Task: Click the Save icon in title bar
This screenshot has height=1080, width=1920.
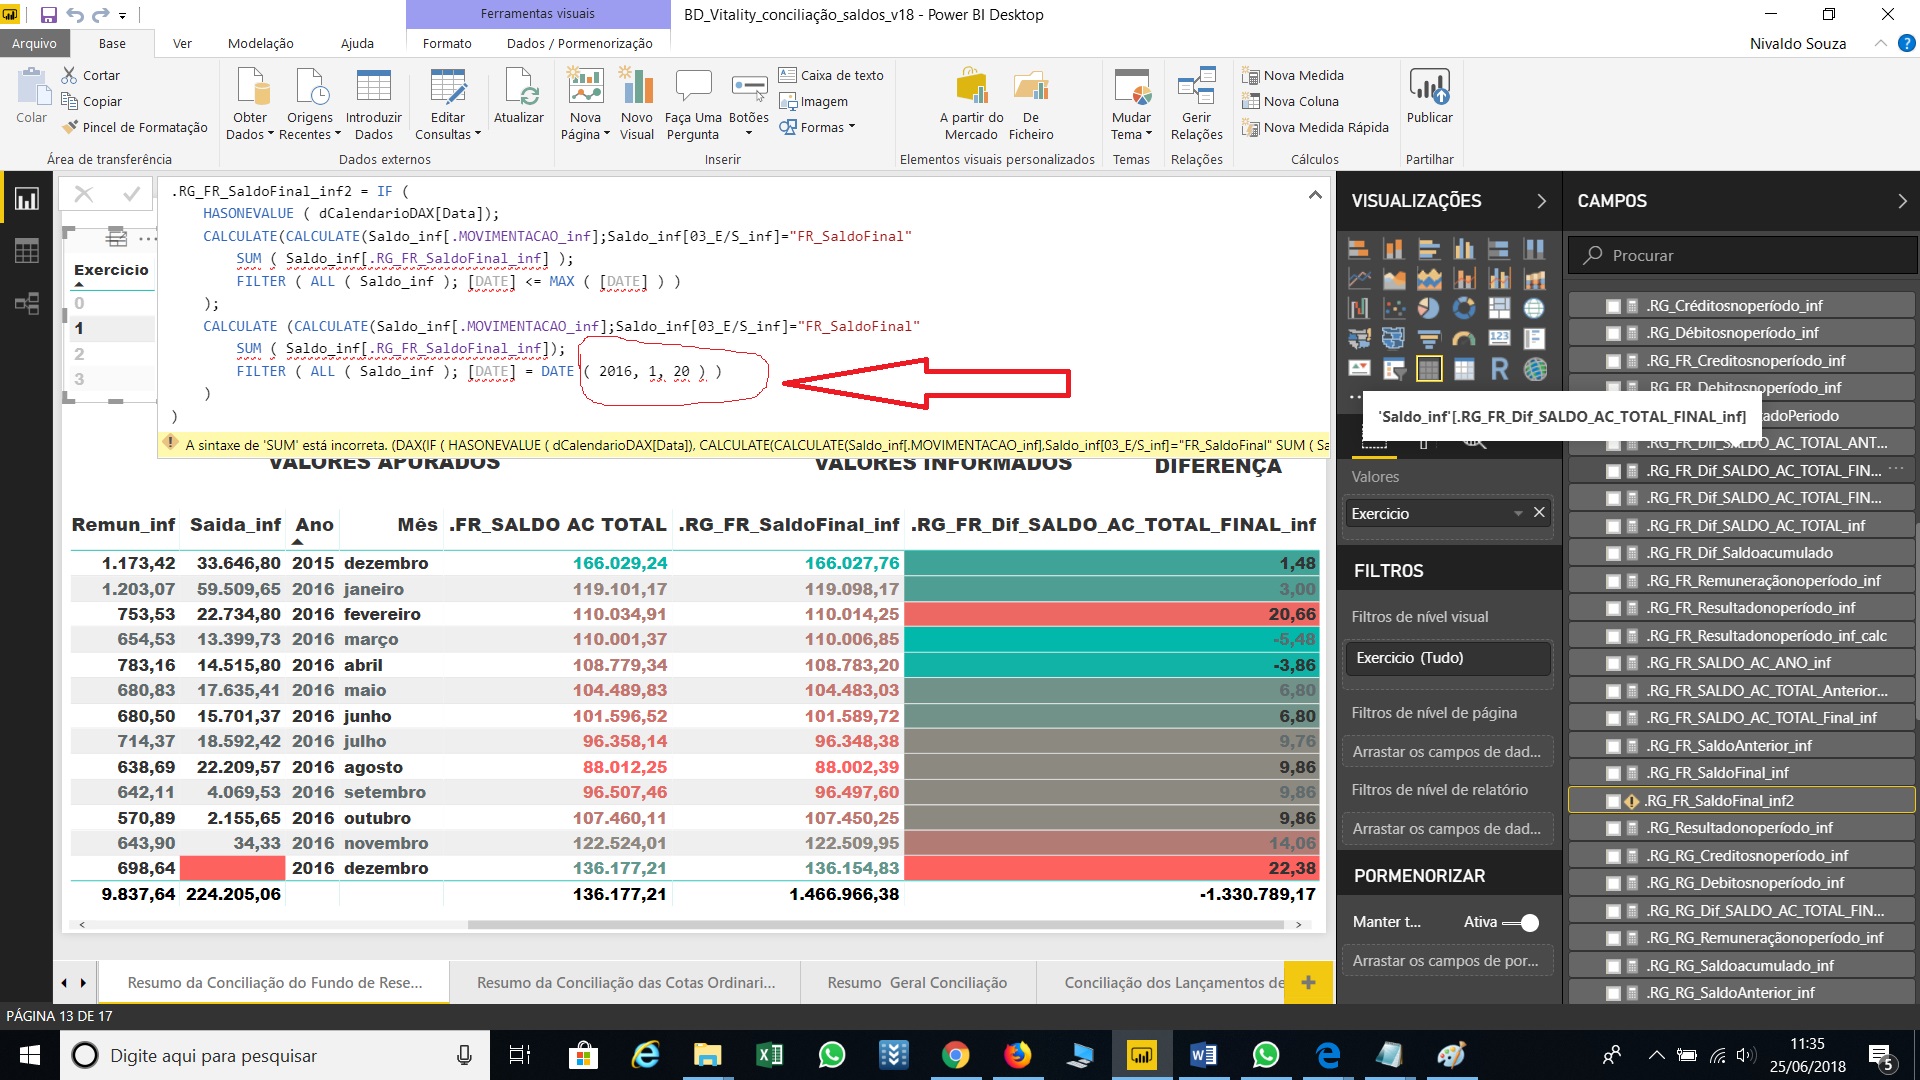Action: click(48, 15)
